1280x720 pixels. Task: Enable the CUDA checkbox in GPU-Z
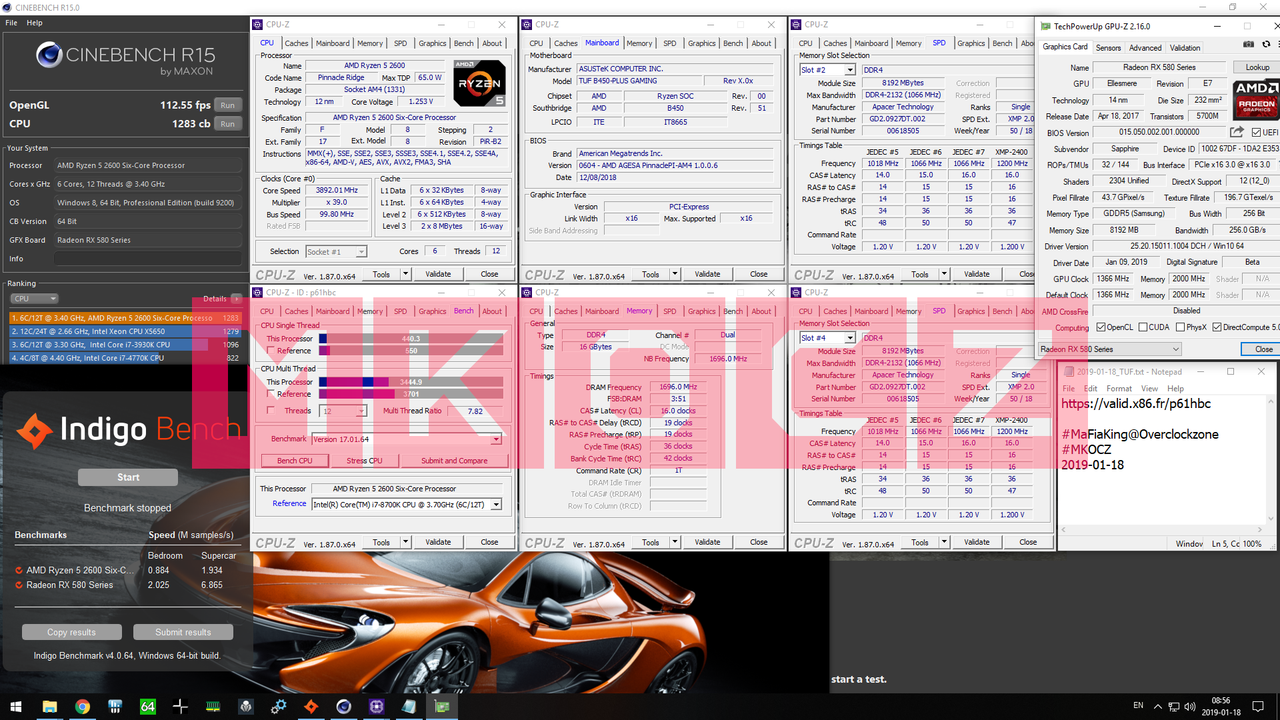[1144, 327]
